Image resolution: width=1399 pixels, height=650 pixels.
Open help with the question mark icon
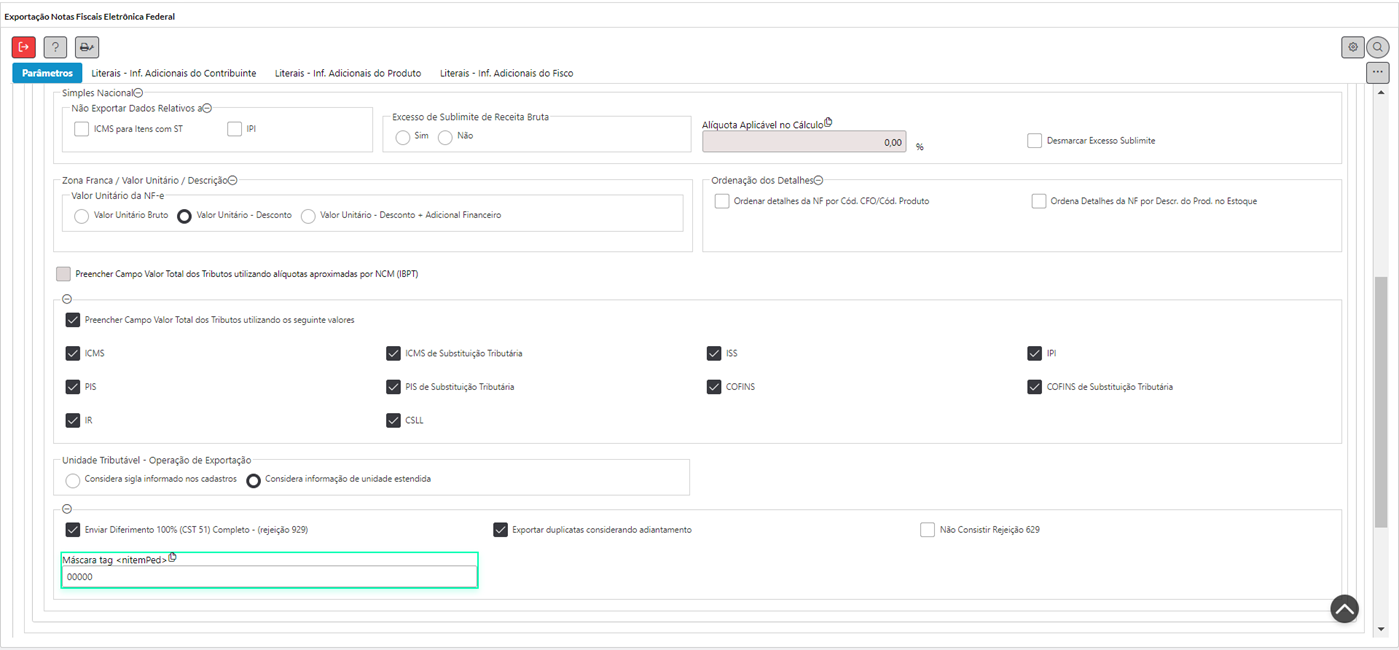pyautogui.click(x=55, y=47)
